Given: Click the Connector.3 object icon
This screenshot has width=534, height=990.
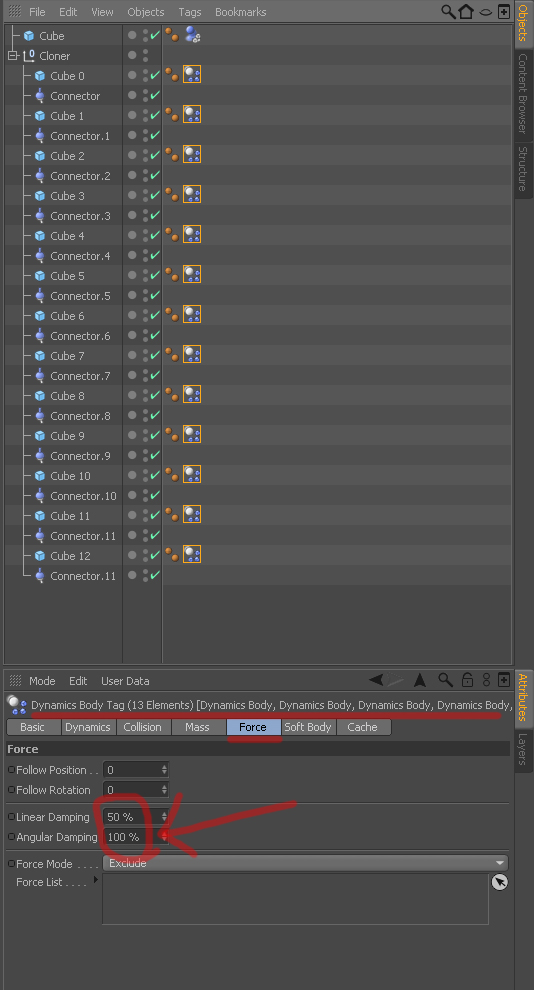Looking at the screenshot, I should coord(40,216).
